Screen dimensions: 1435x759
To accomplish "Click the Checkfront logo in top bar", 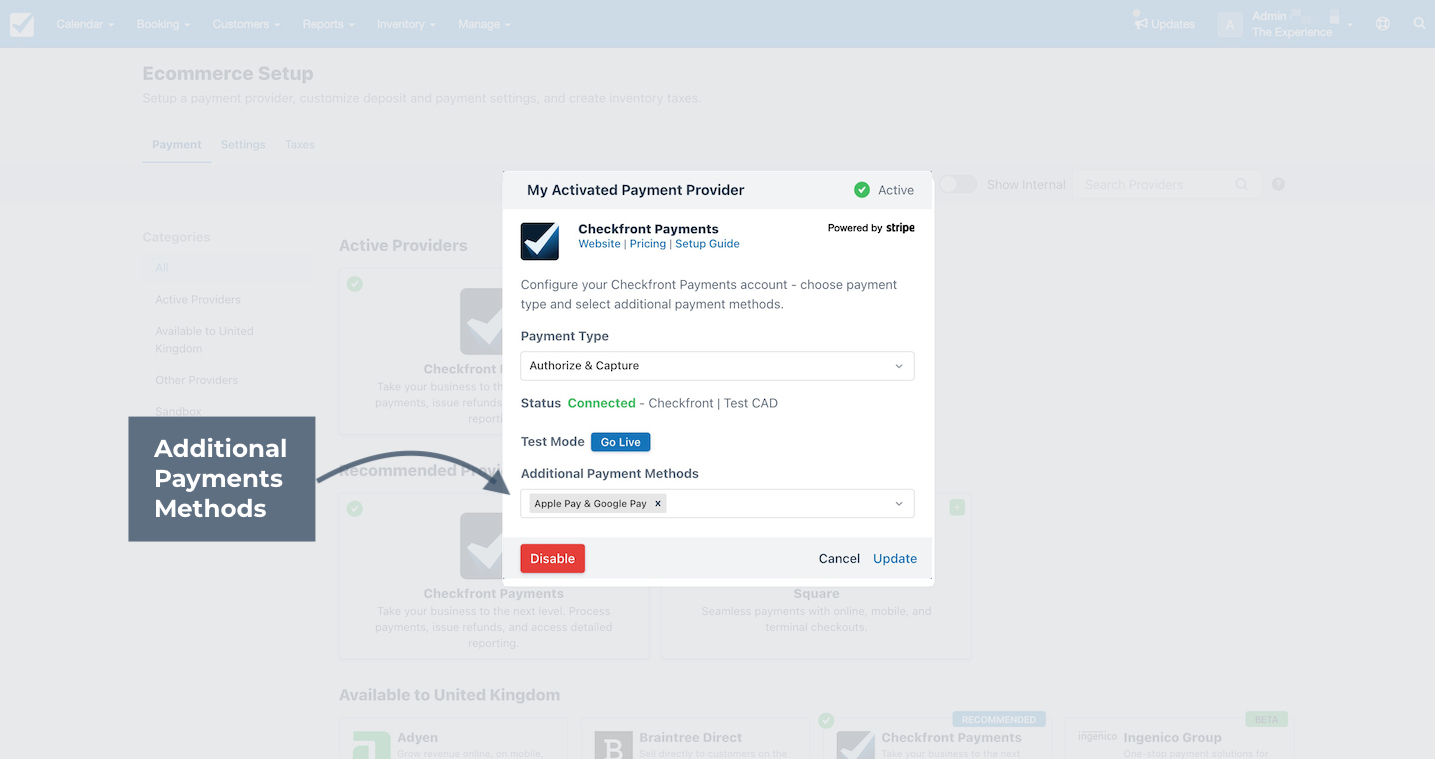I will point(22,24).
